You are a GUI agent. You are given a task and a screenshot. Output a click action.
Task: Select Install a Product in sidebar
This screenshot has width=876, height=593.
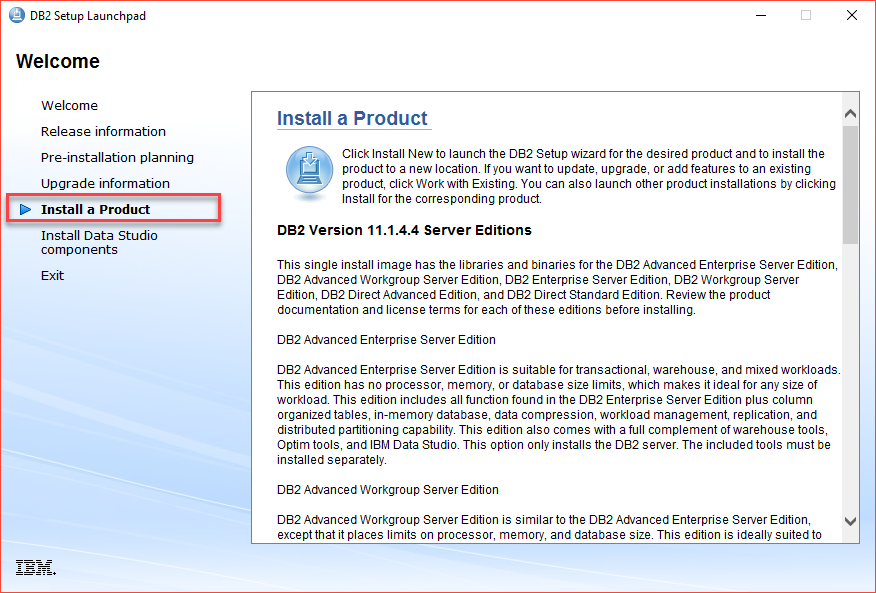click(x=96, y=210)
